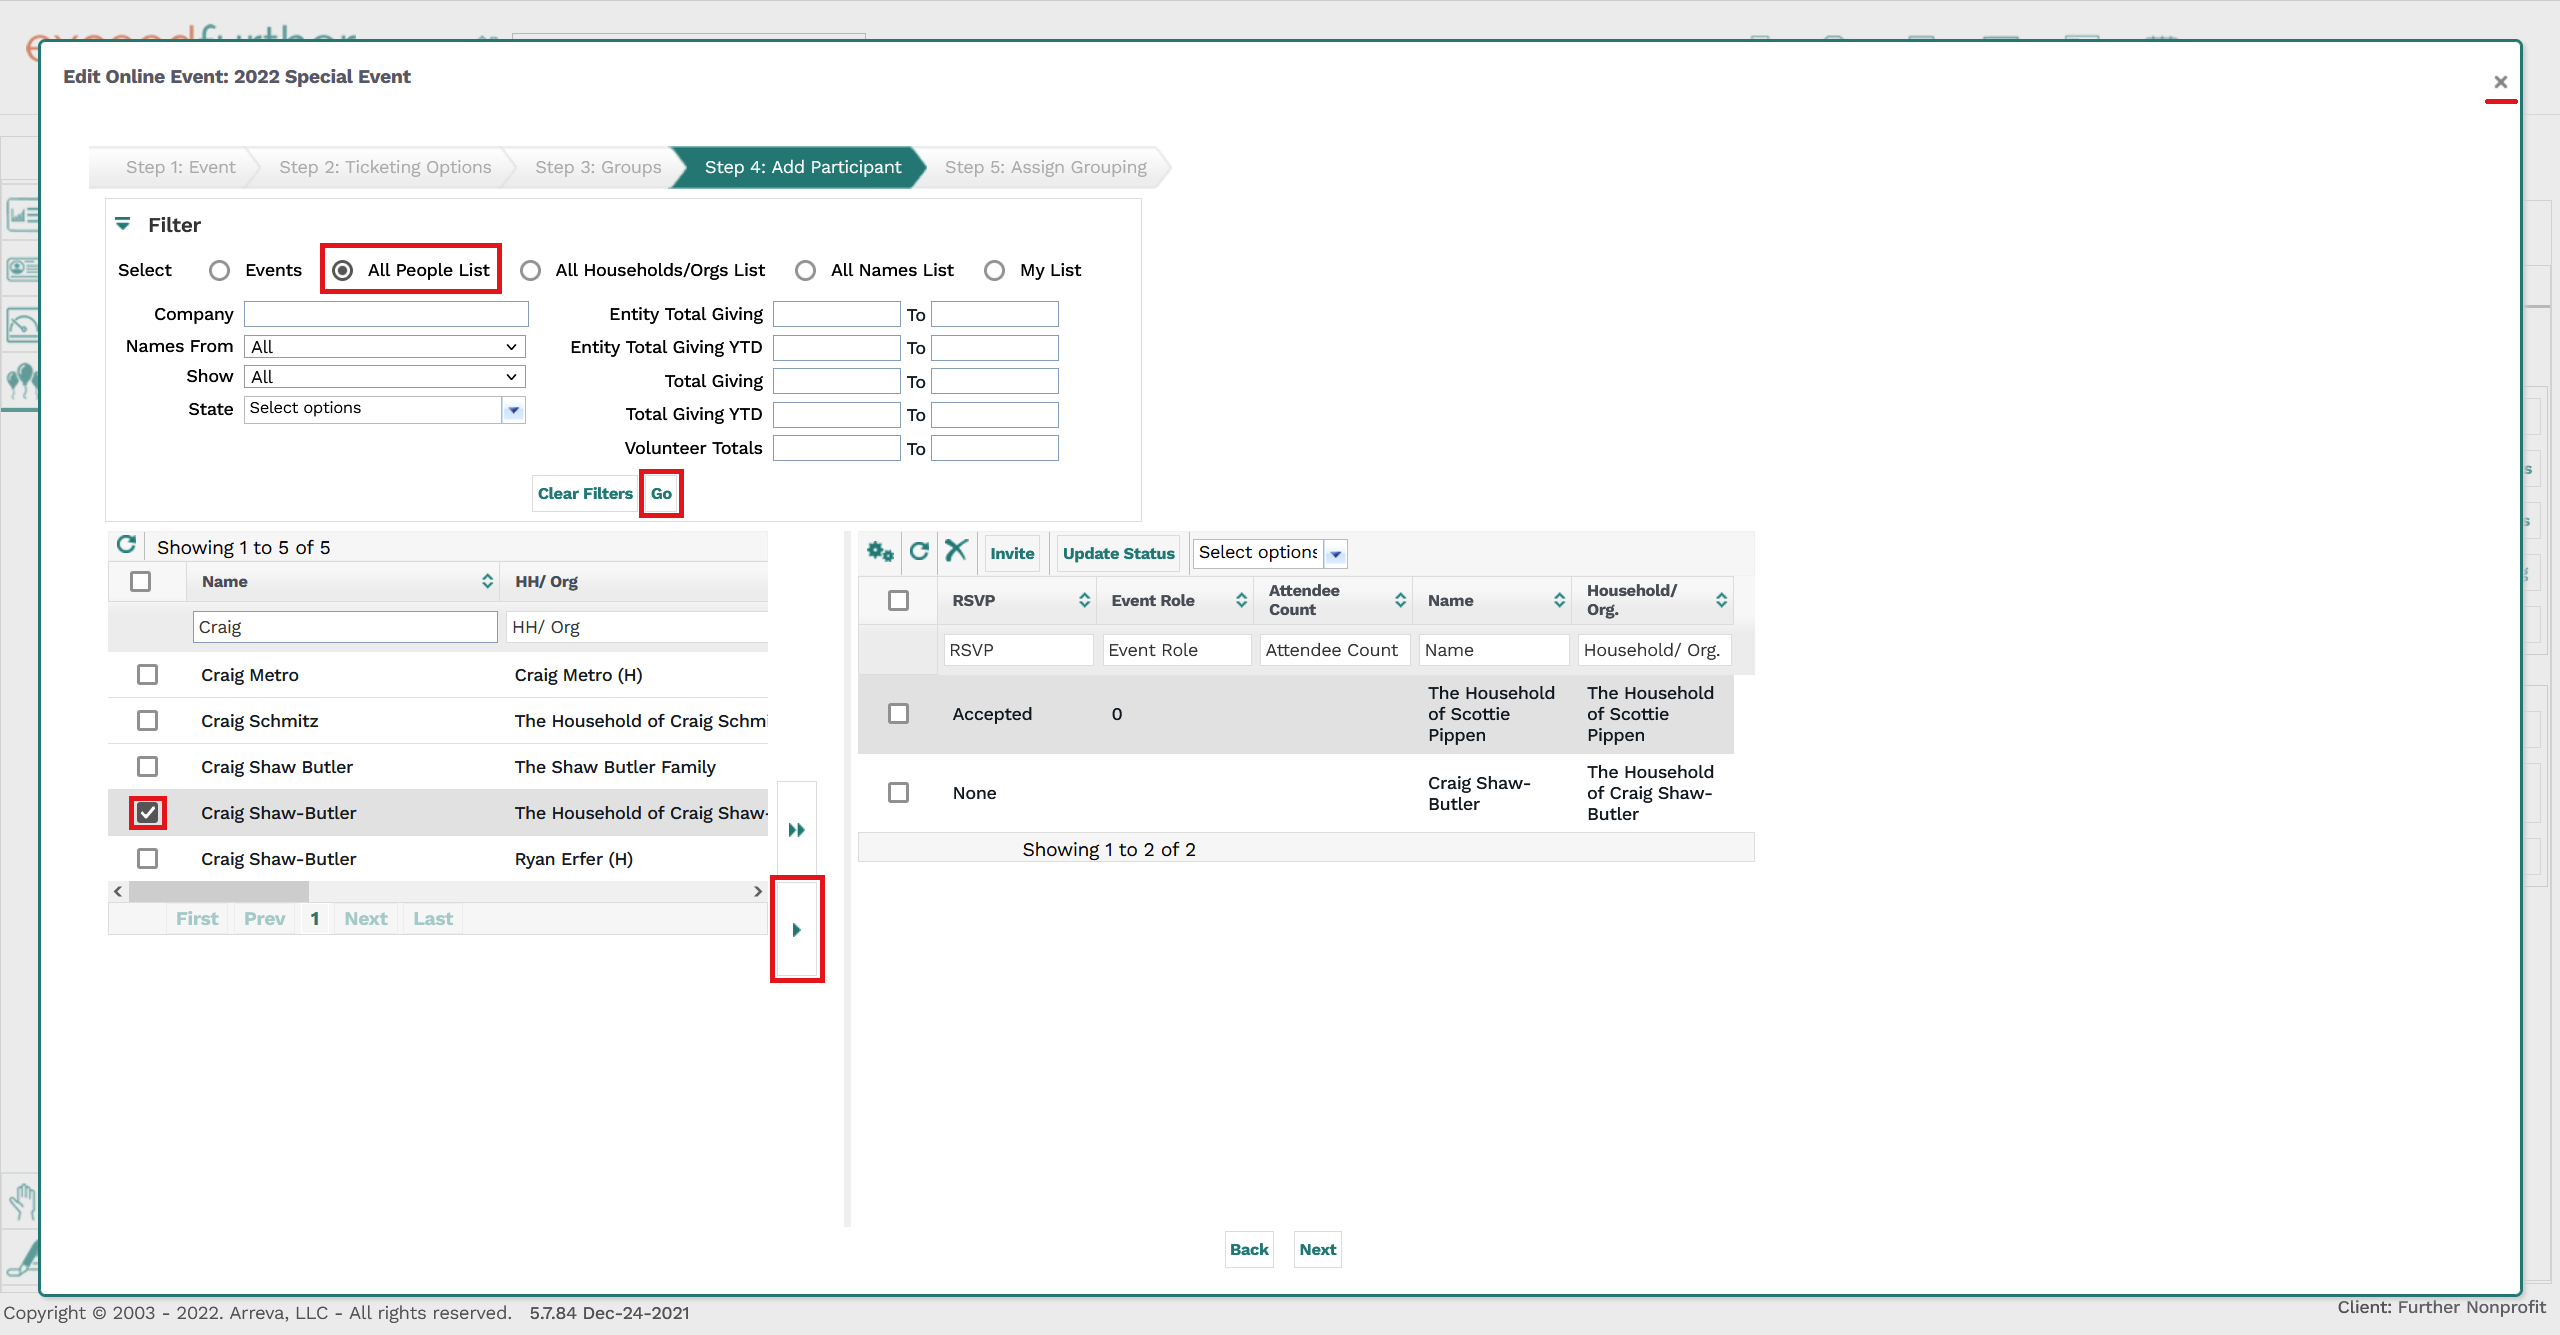Image resolution: width=2560 pixels, height=1335 pixels.
Task: Open Step 2: Ticketing Options
Action: pyautogui.click(x=385, y=167)
